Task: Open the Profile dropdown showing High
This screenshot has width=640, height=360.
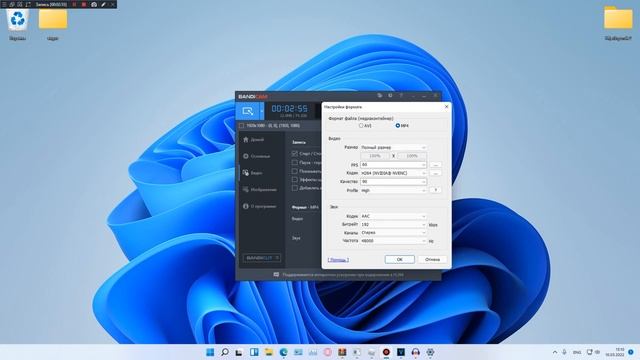Action: pos(393,190)
